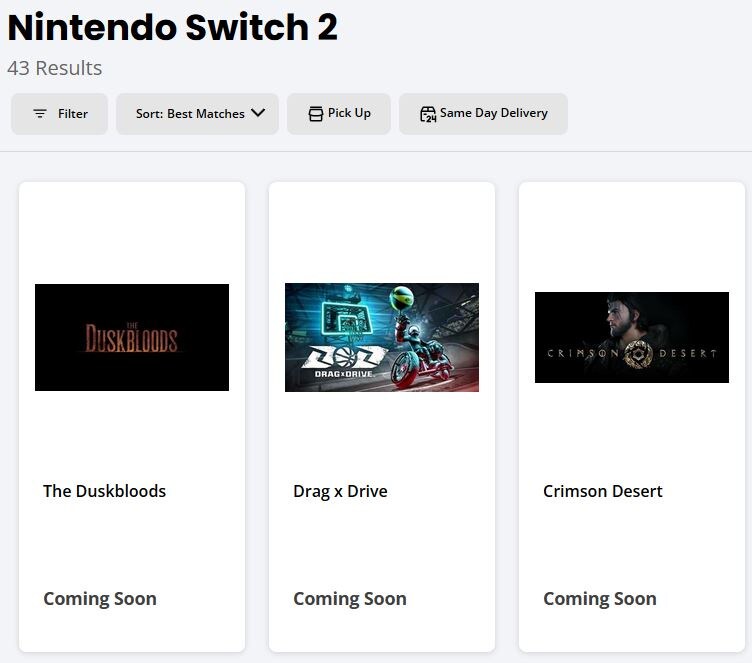The height and width of the screenshot is (663, 752).
Task: Select the Drag x Drive title link
Action: pos(340,491)
